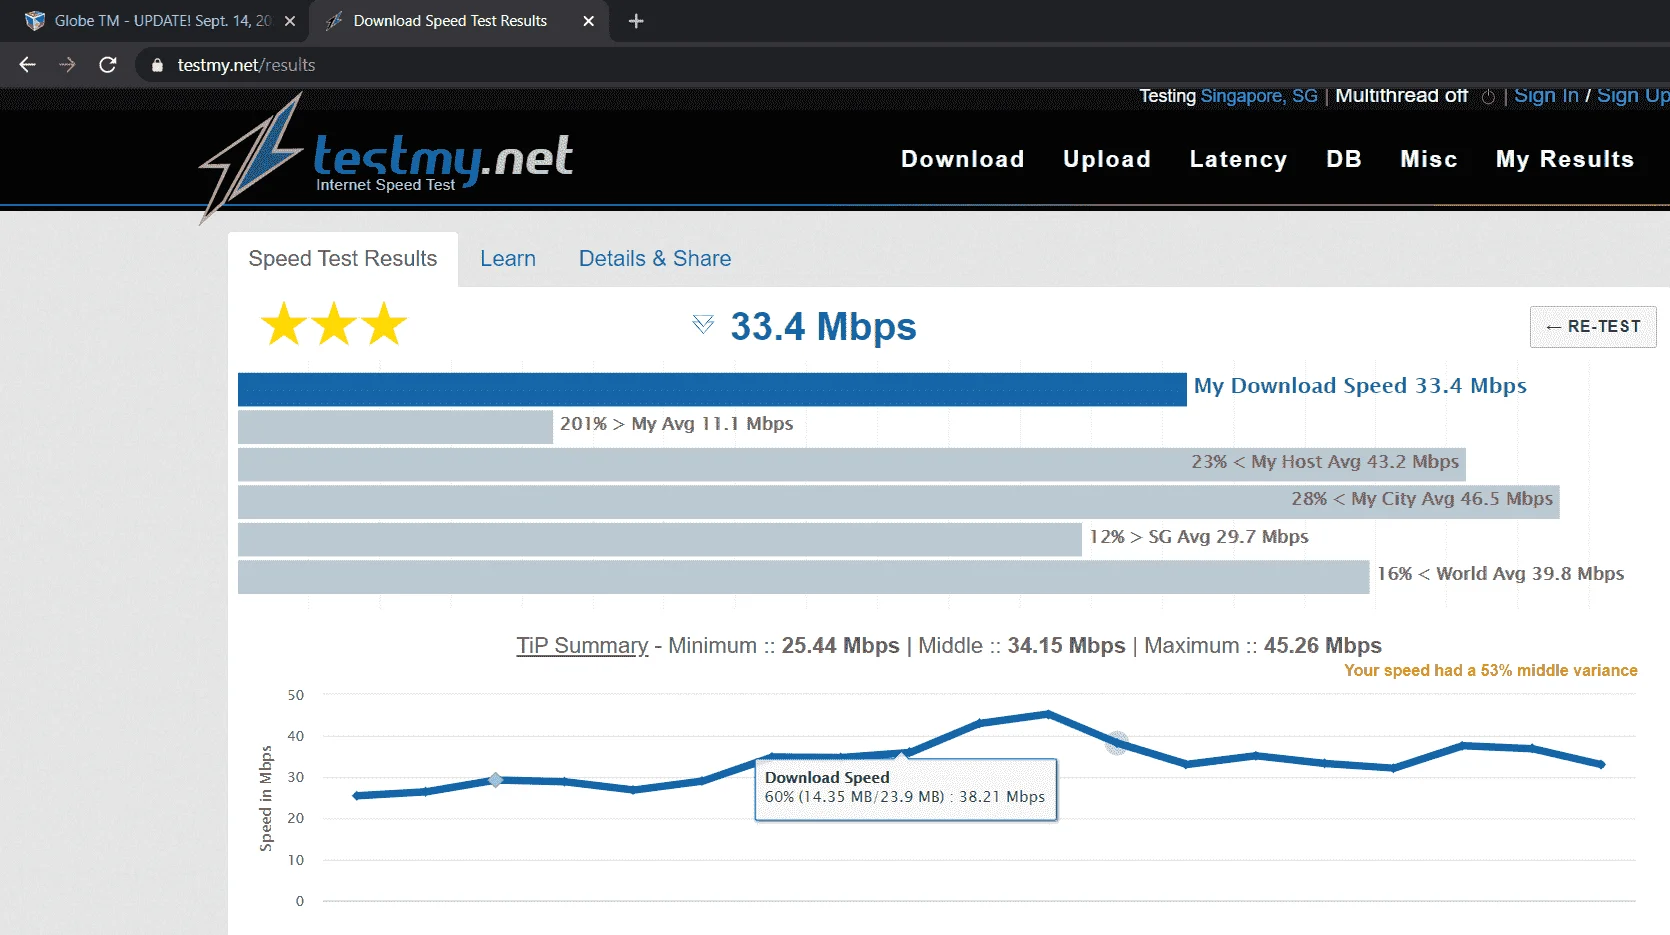Open Misc menu item
Screen dimensions: 1670x935
pyautogui.click(x=1428, y=159)
